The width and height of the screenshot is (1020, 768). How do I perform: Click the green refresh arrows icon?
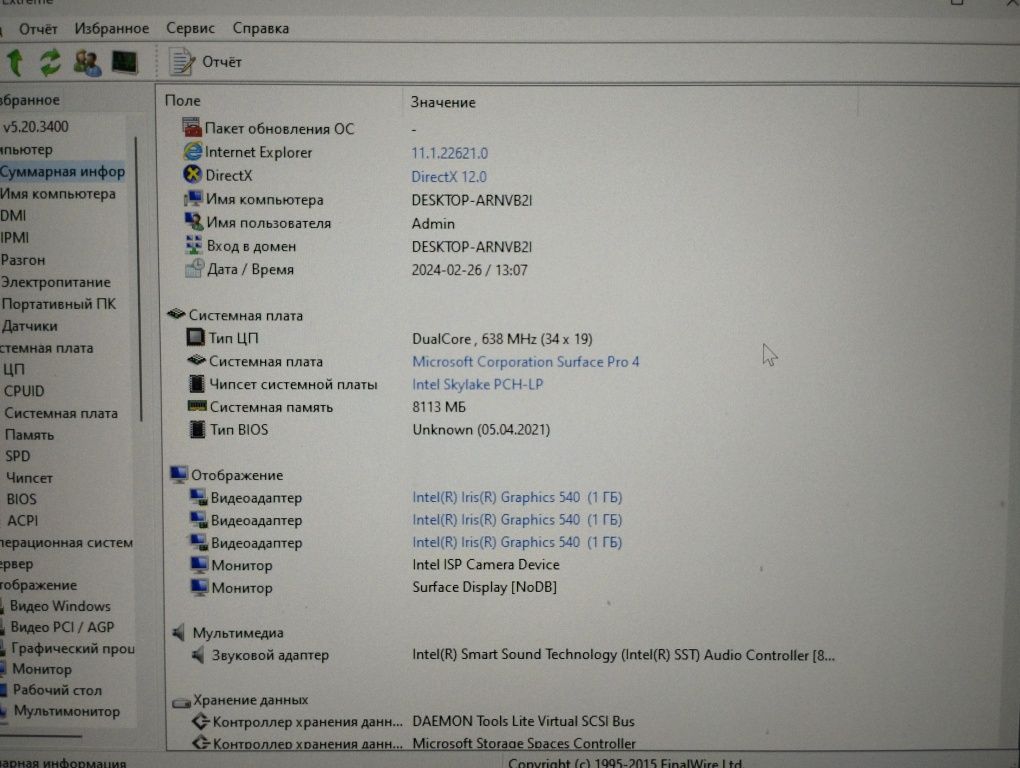click(x=50, y=62)
